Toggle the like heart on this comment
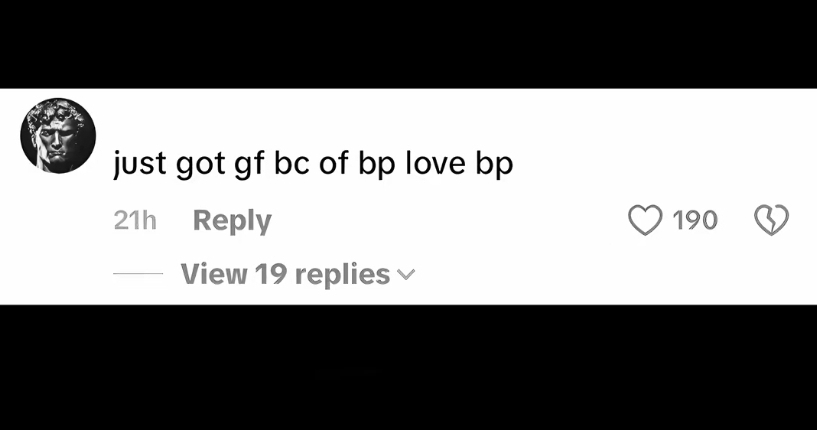This screenshot has width=817, height=430. (645, 220)
